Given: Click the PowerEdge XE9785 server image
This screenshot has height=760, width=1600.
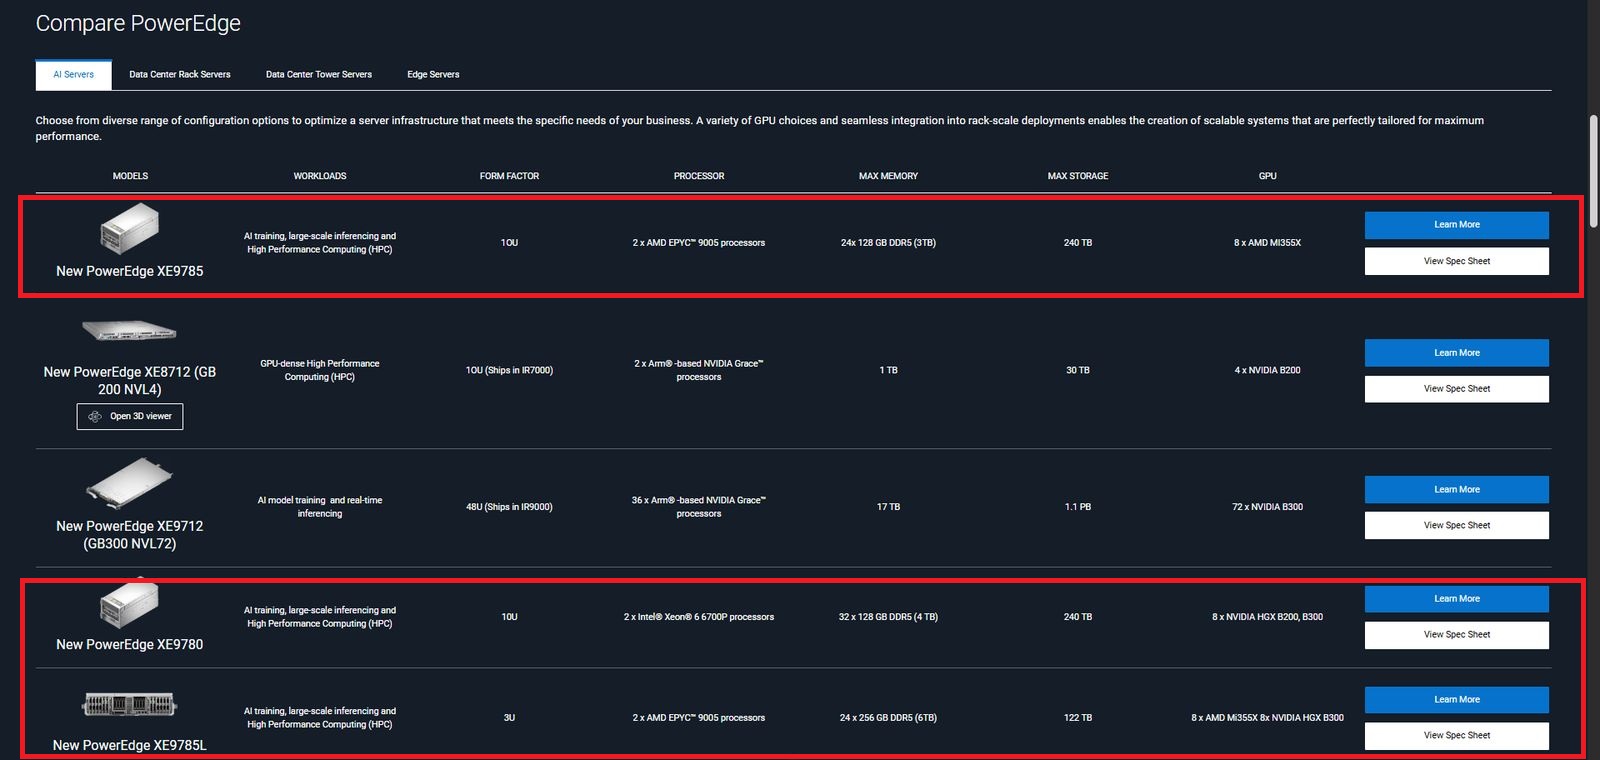Looking at the screenshot, I should (x=130, y=229).
